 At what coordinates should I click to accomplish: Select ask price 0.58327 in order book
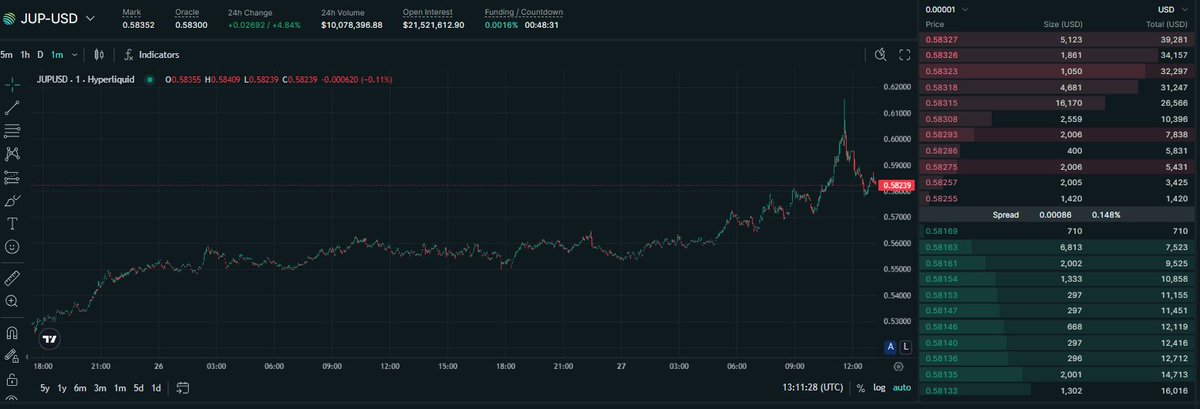coord(941,39)
